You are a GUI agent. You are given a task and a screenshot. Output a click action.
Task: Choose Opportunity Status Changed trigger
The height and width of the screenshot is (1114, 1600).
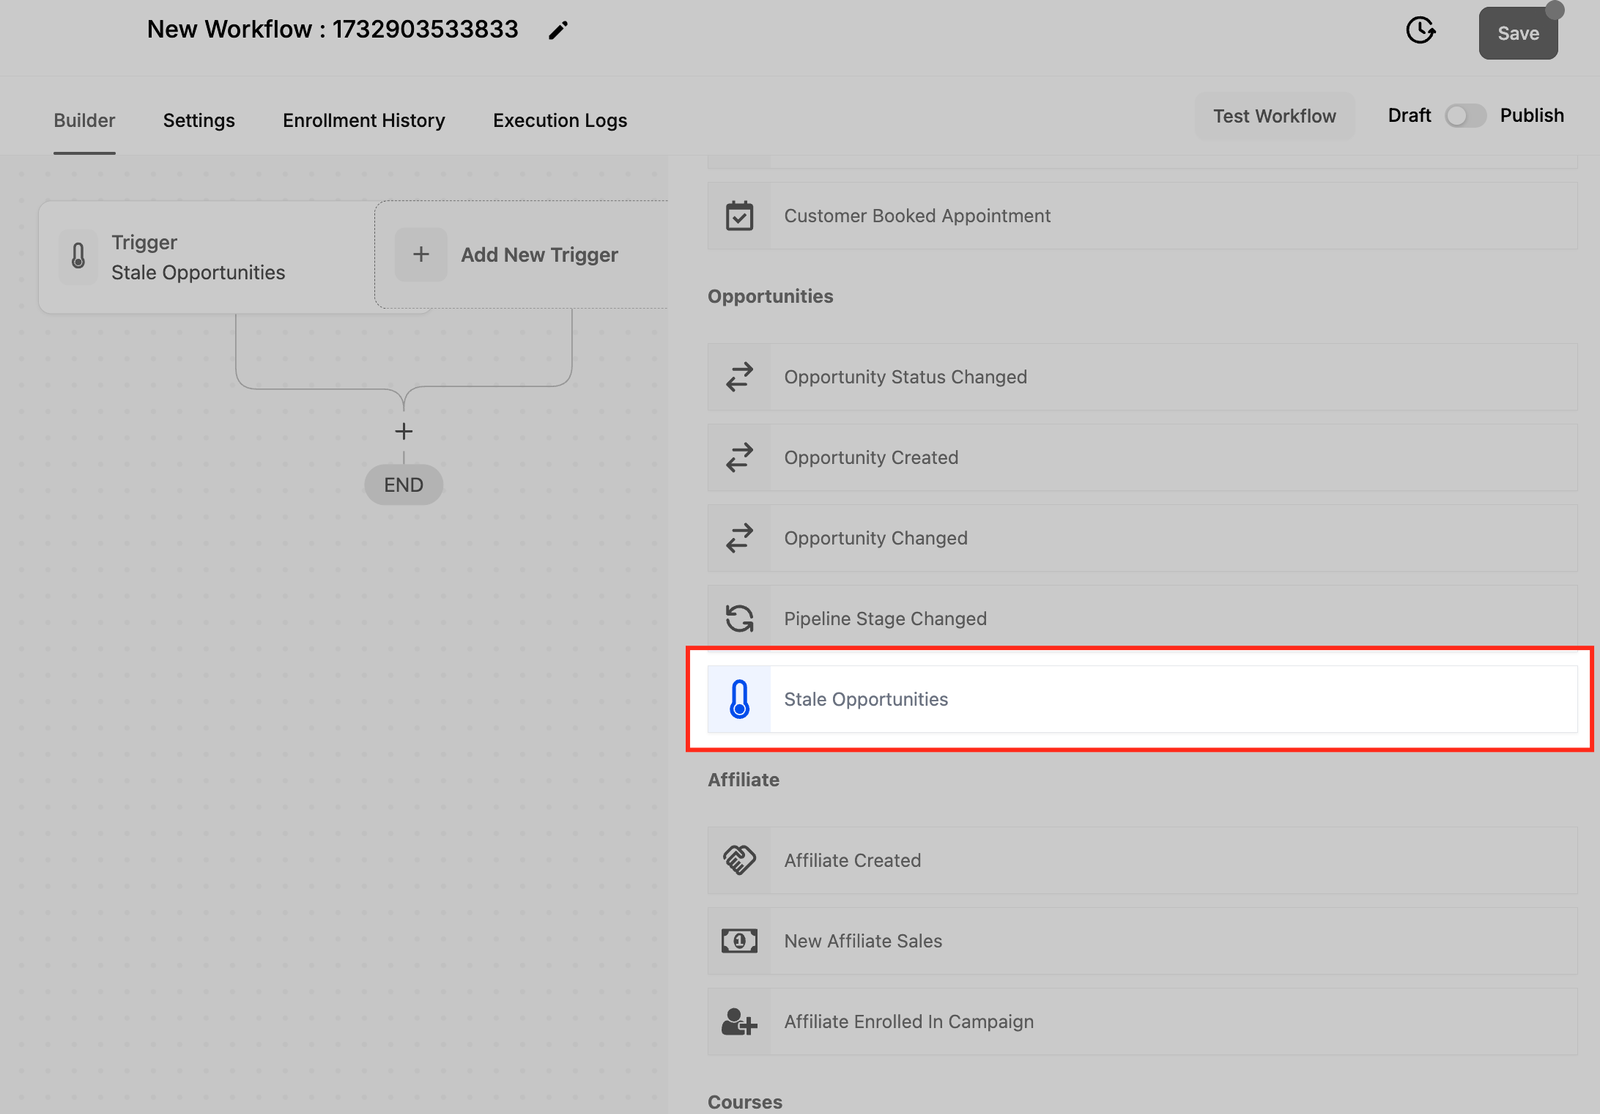point(905,377)
